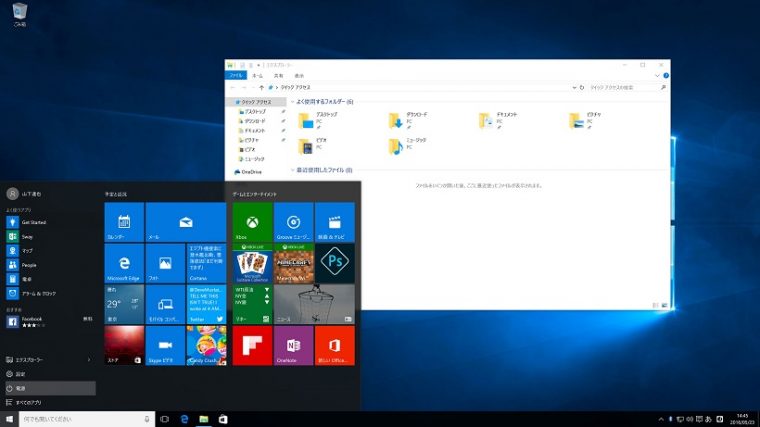The height and width of the screenshot is (427, 760).
Task: Expand the File Explorer jump list arrow
Action: pyautogui.click(x=89, y=360)
